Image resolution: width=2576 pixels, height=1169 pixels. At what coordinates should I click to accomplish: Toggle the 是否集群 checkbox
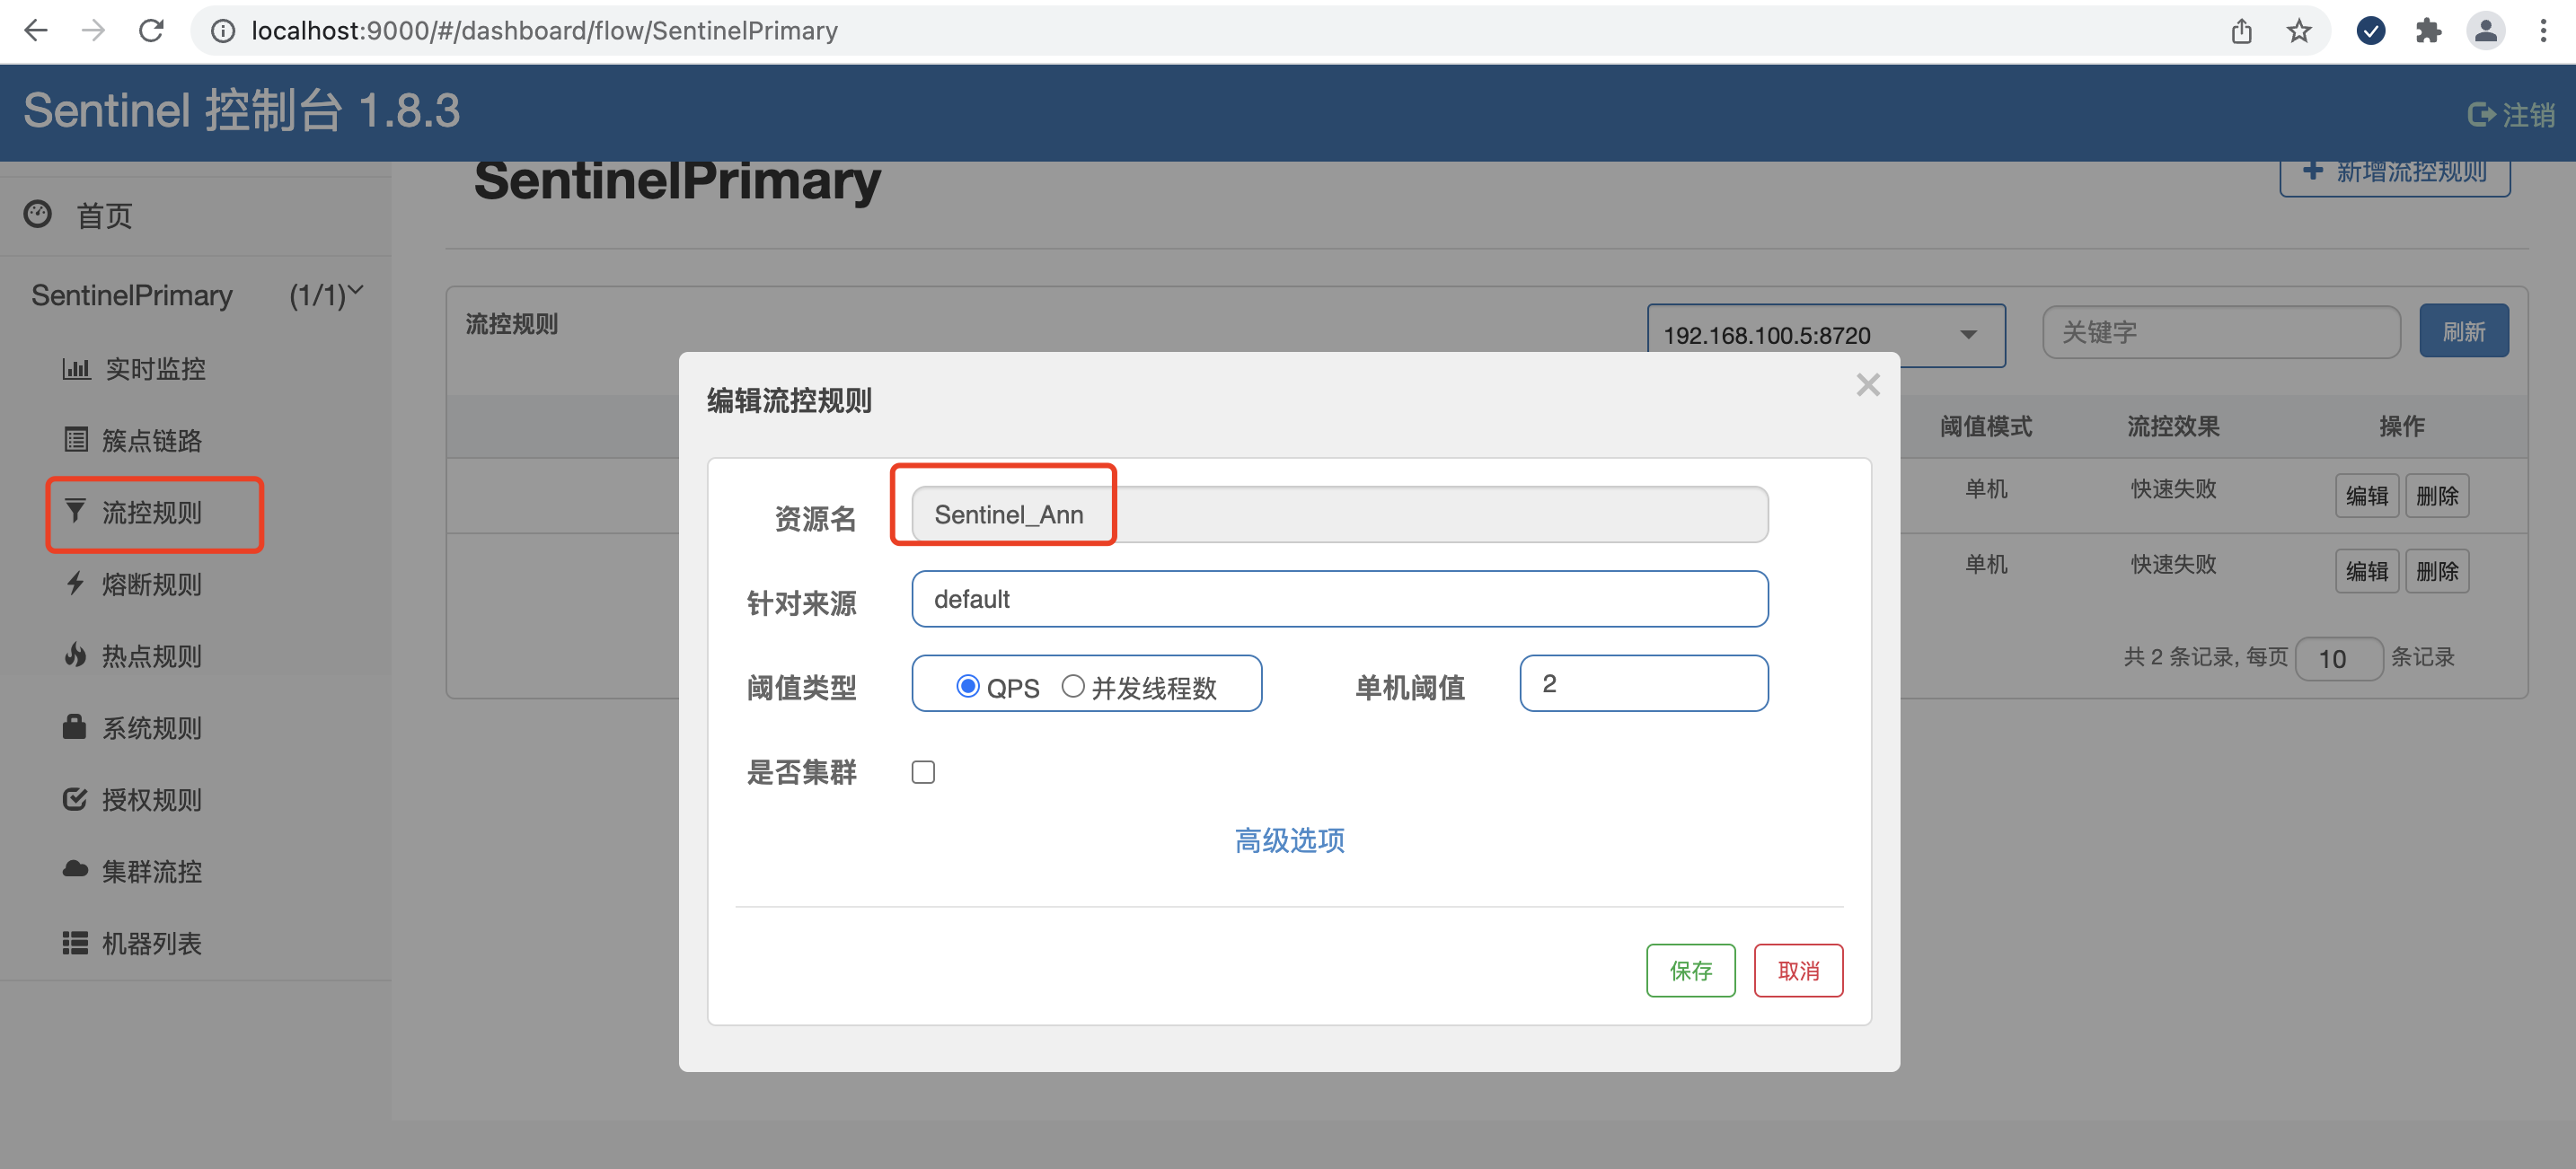click(923, 772)
